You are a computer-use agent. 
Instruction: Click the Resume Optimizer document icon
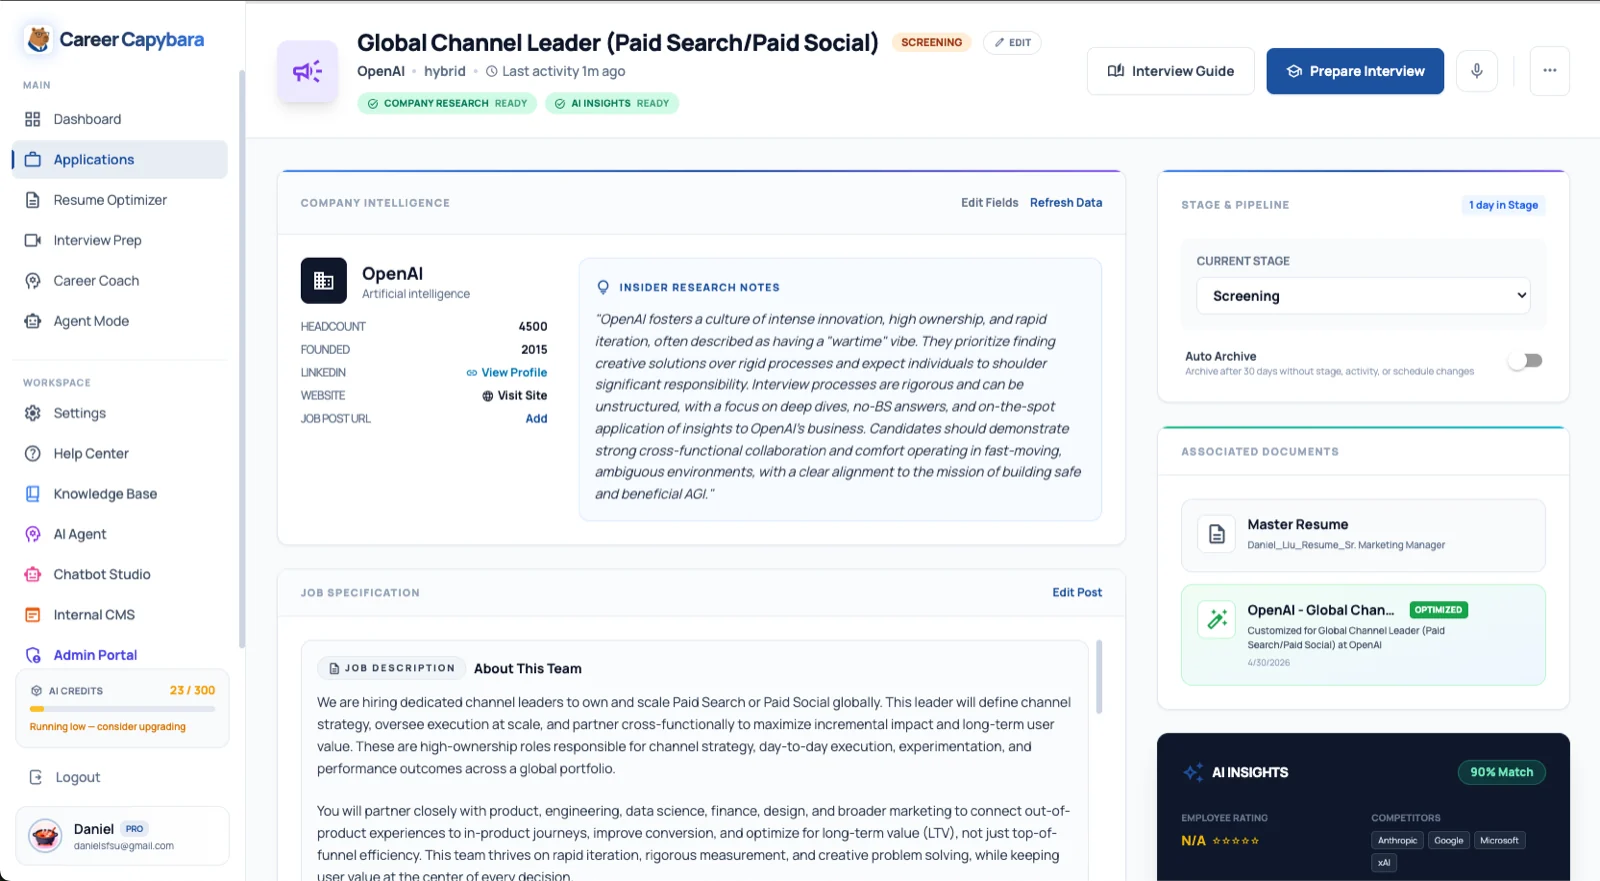33,200
